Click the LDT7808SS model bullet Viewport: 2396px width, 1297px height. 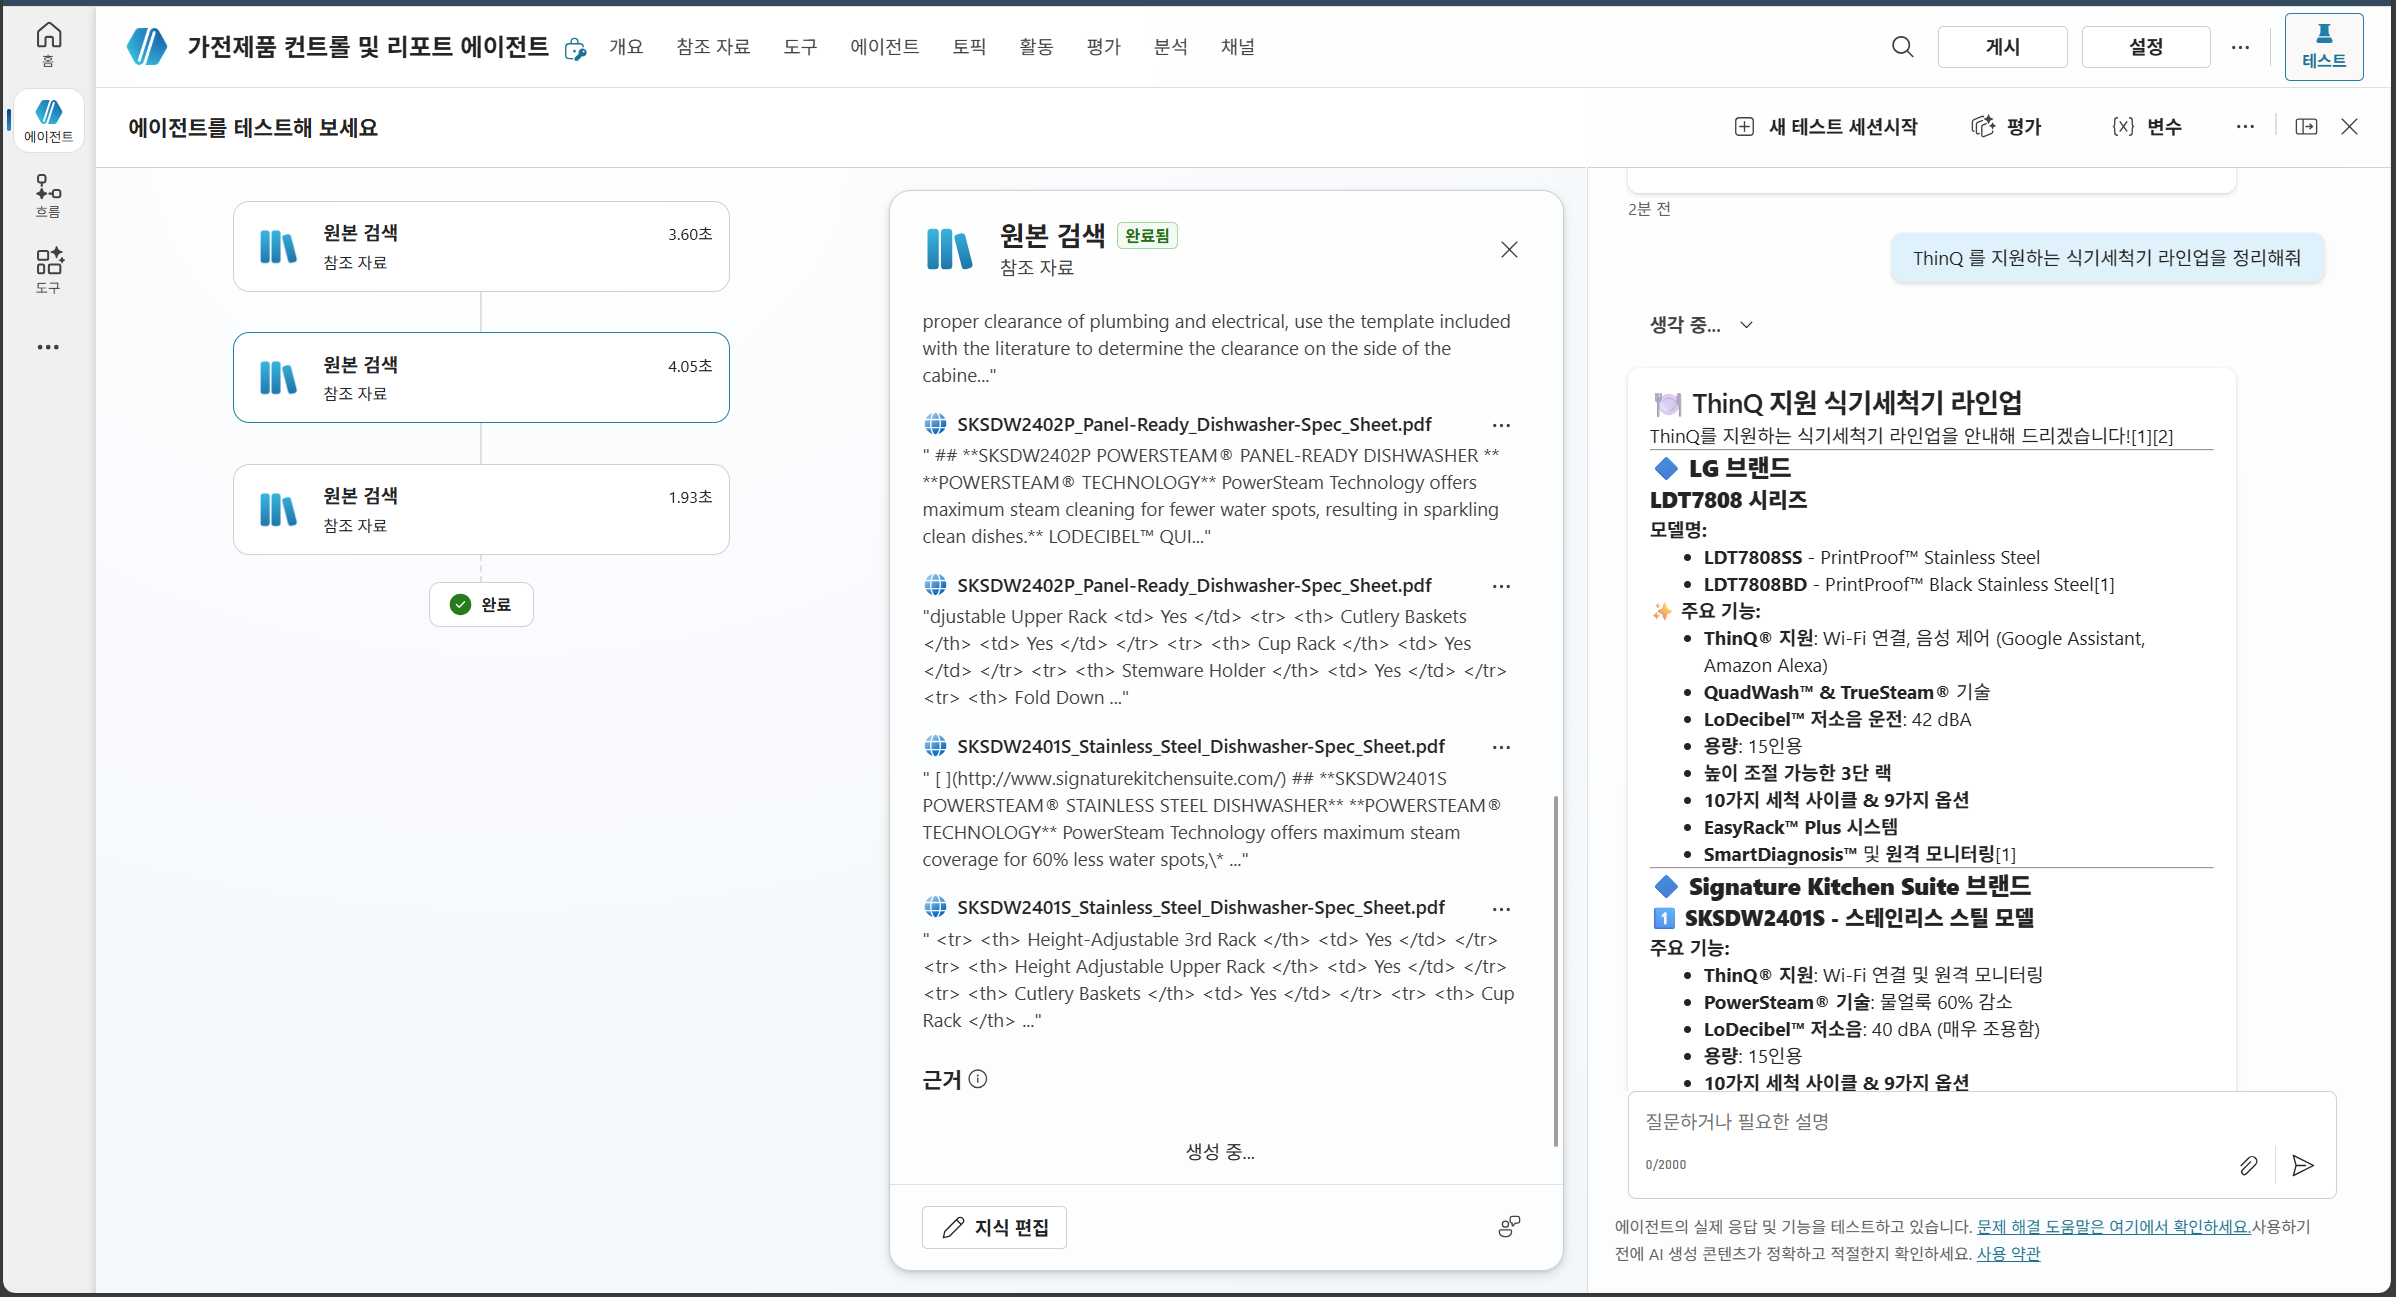coord(1872,558)
